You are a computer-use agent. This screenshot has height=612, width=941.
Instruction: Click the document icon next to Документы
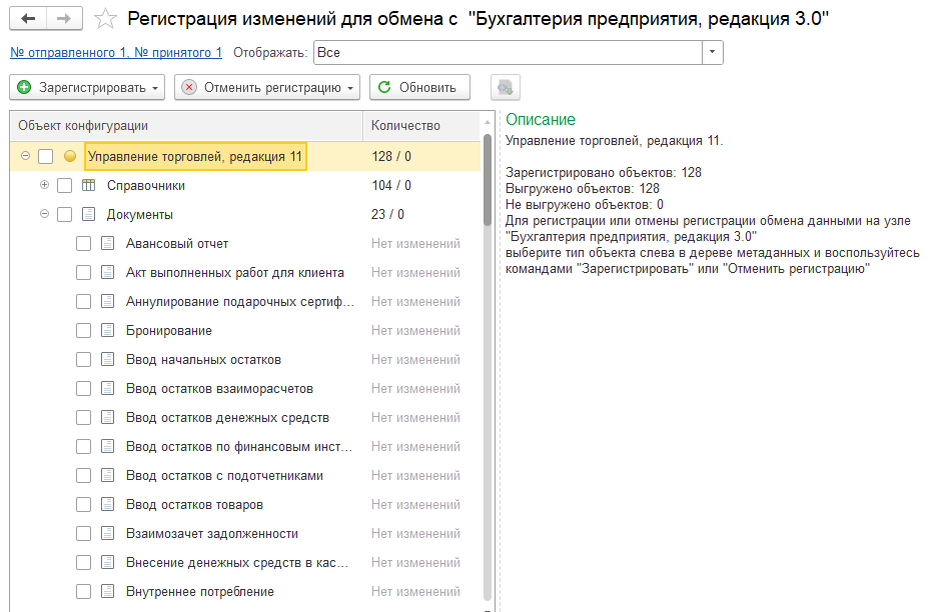point(89,214)
